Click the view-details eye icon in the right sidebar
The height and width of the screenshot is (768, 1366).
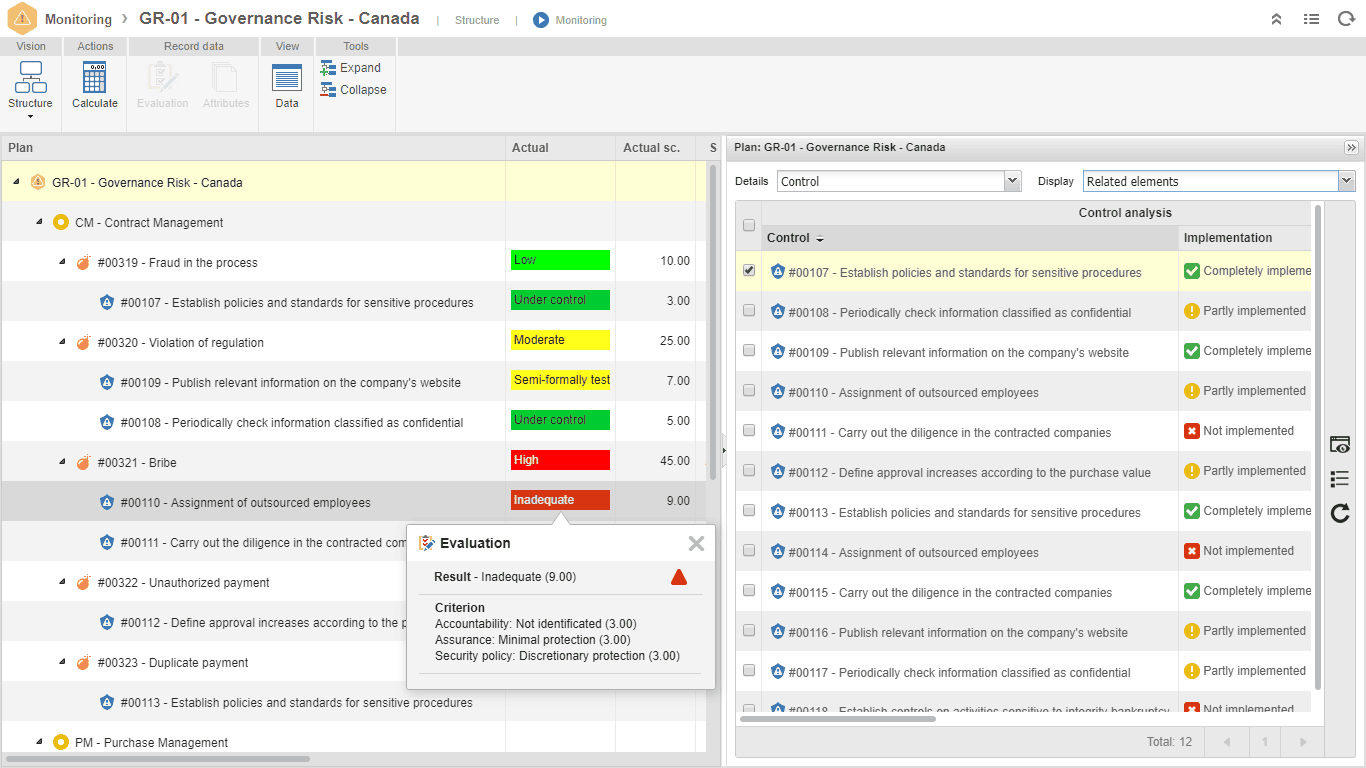tap(1340, 445)
